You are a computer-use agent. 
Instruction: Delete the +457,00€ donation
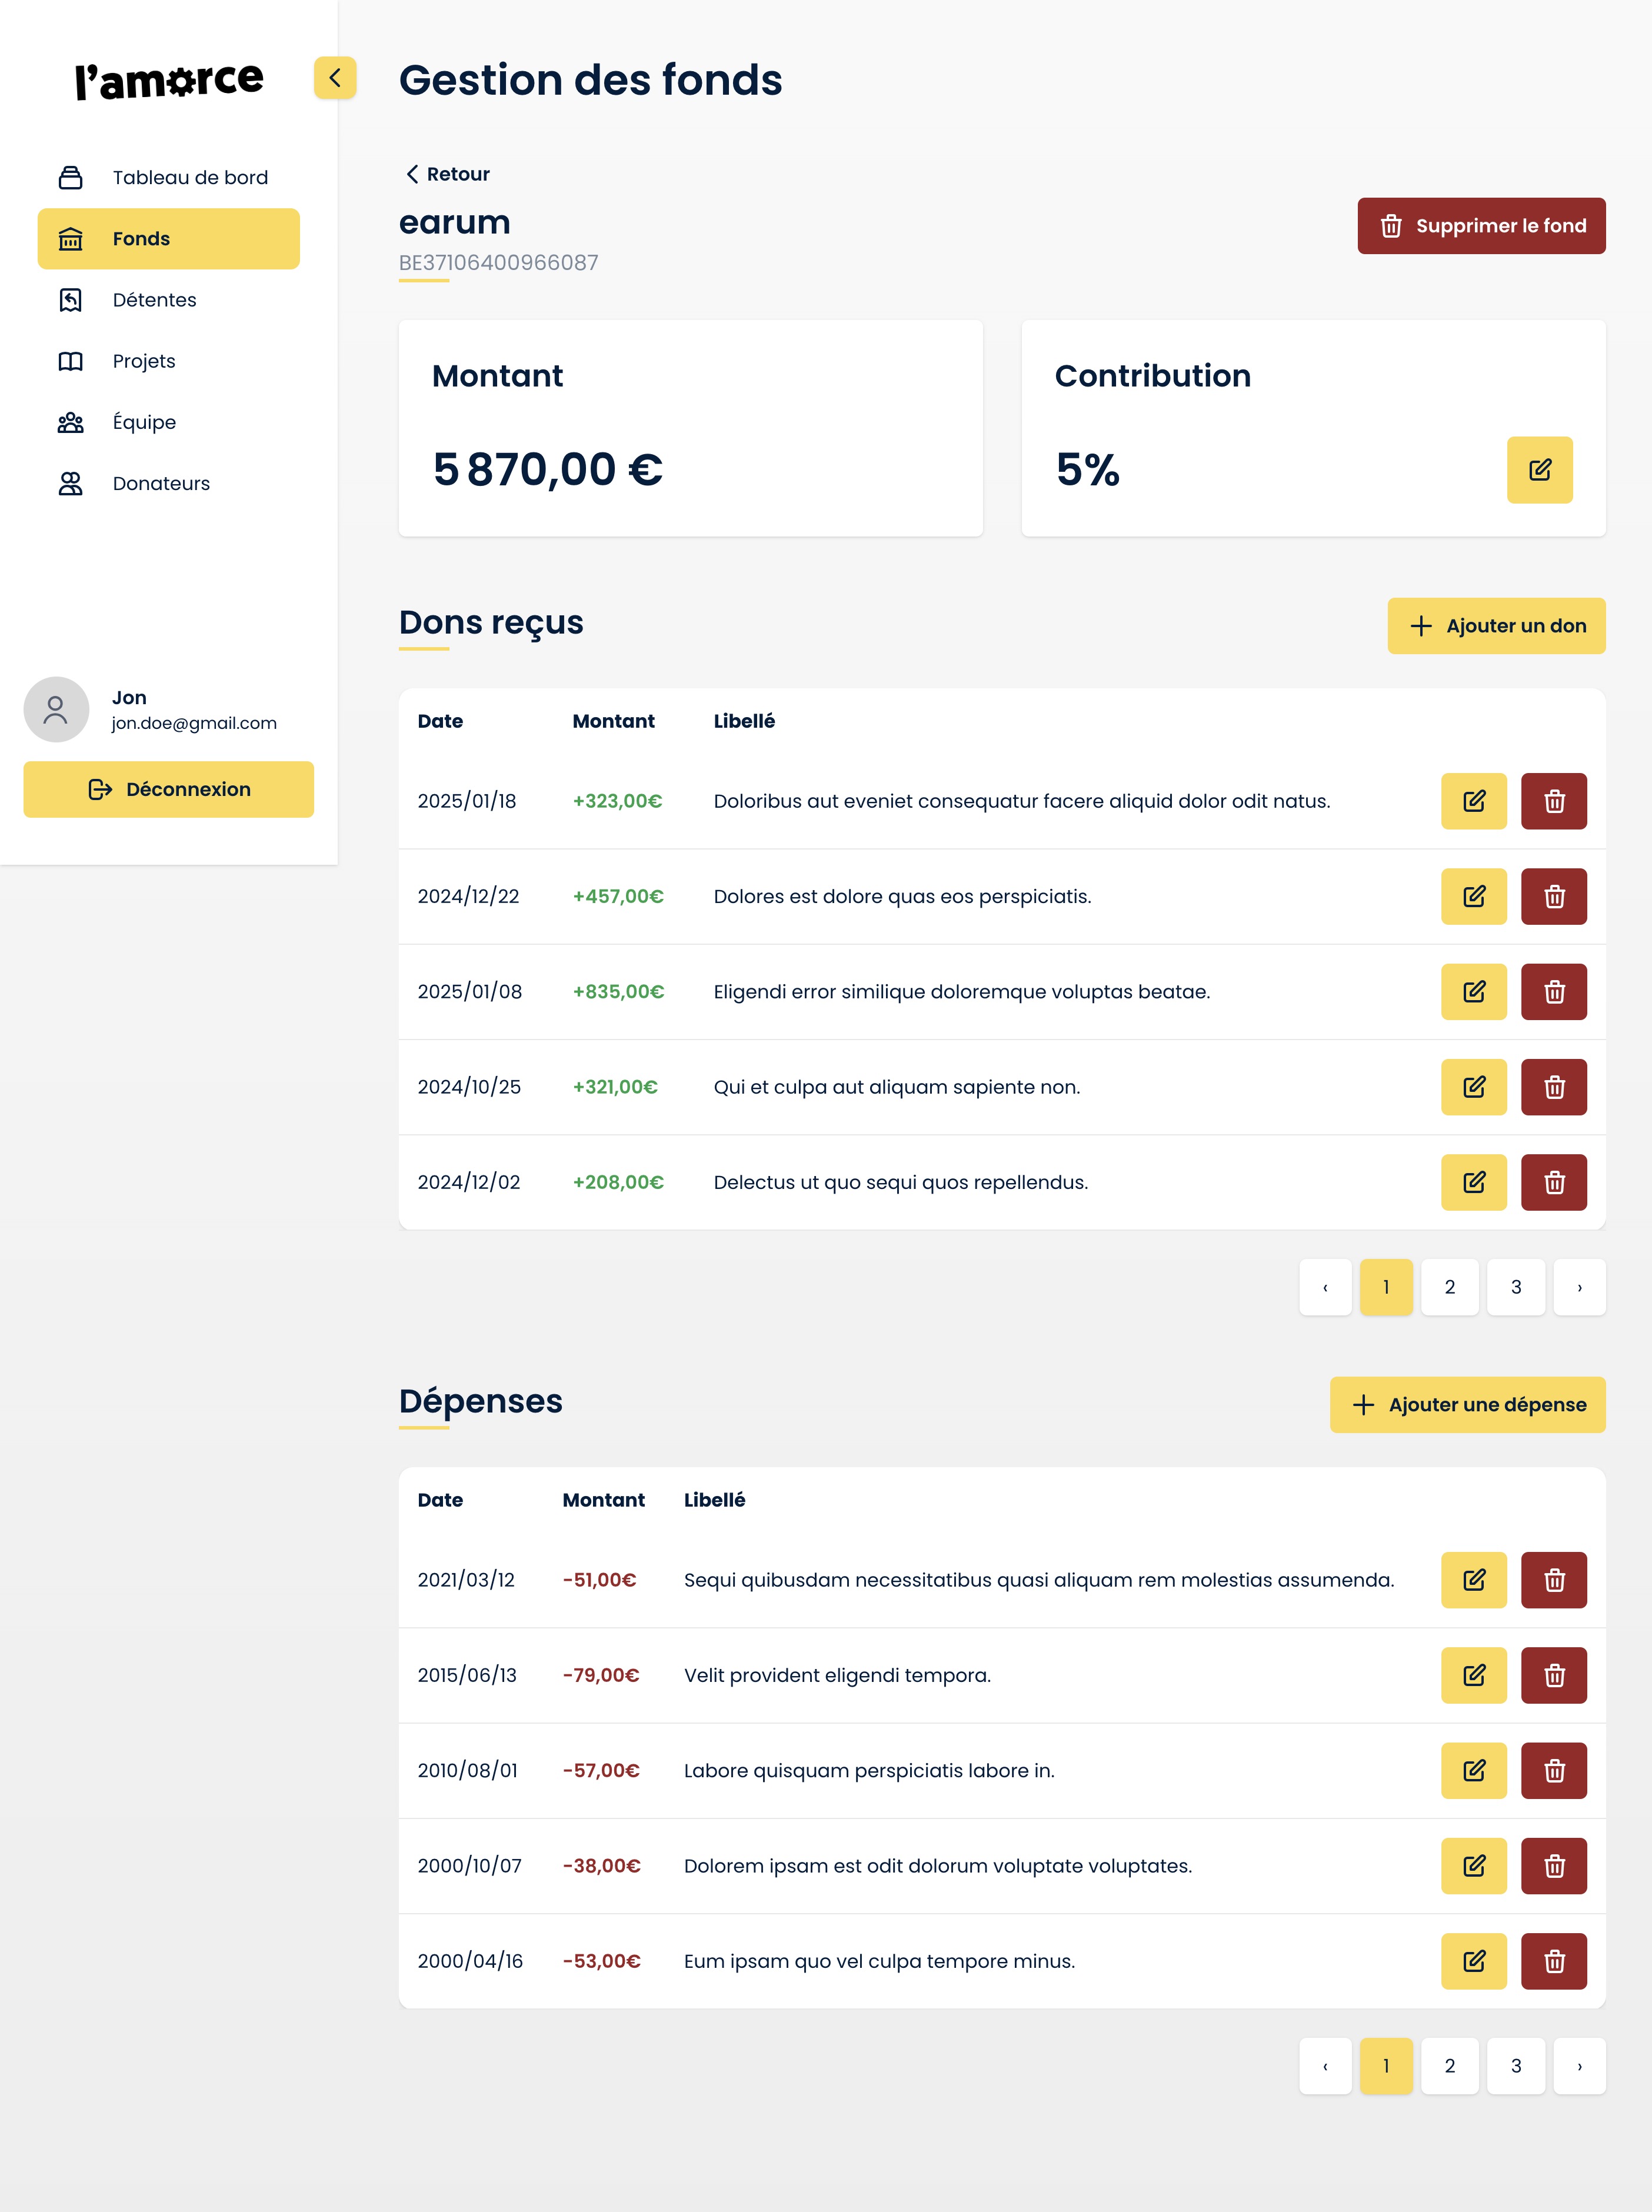point(1553,897)
